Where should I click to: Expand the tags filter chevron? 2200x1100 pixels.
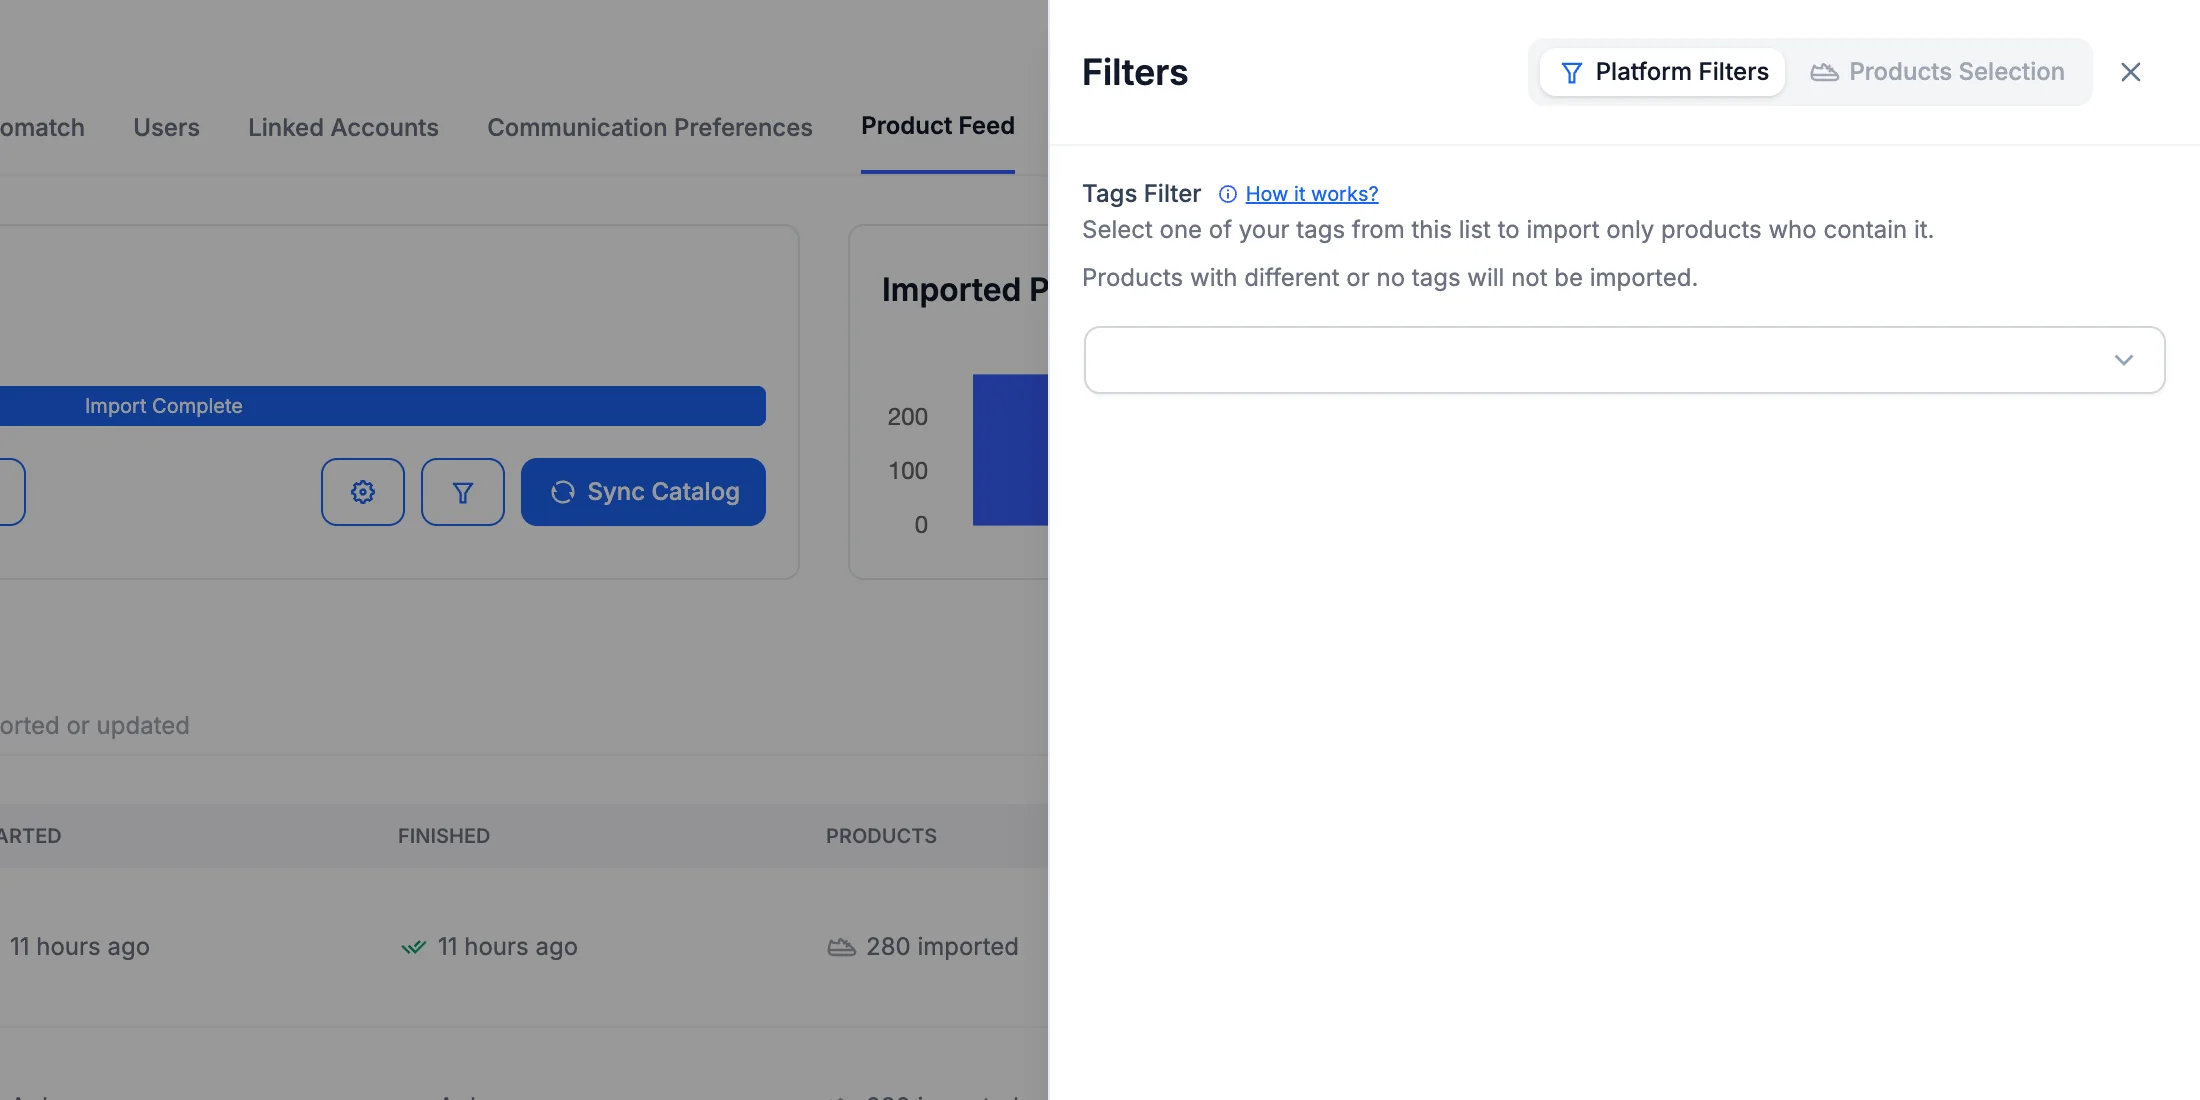click(x=2123, y=360)
